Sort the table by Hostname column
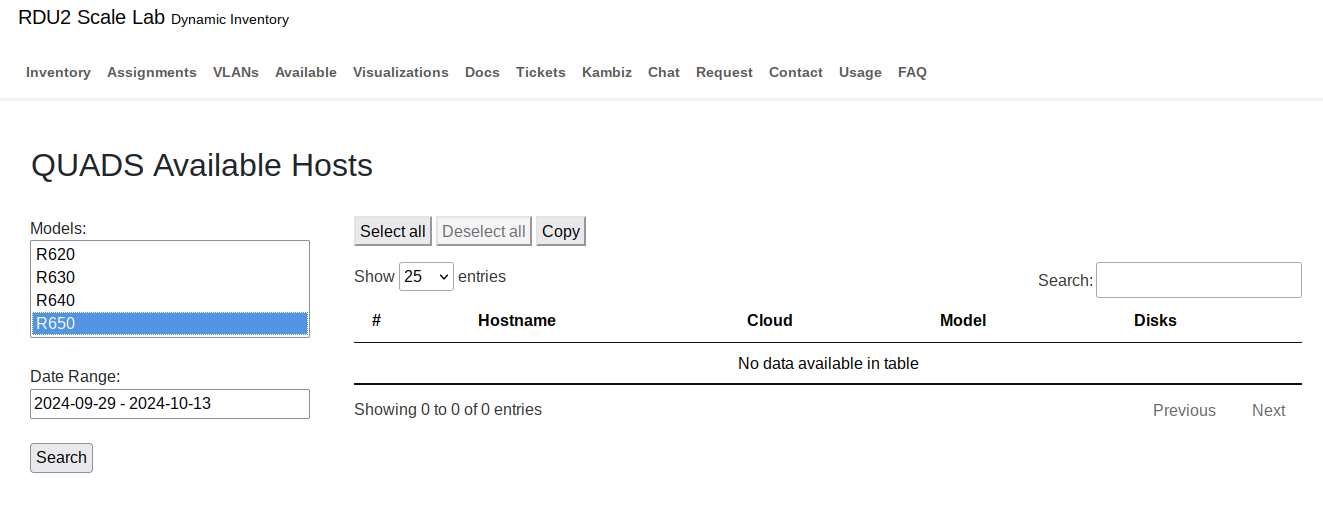Viewport: 1323px width, 519px height. [x=517, y=320]
